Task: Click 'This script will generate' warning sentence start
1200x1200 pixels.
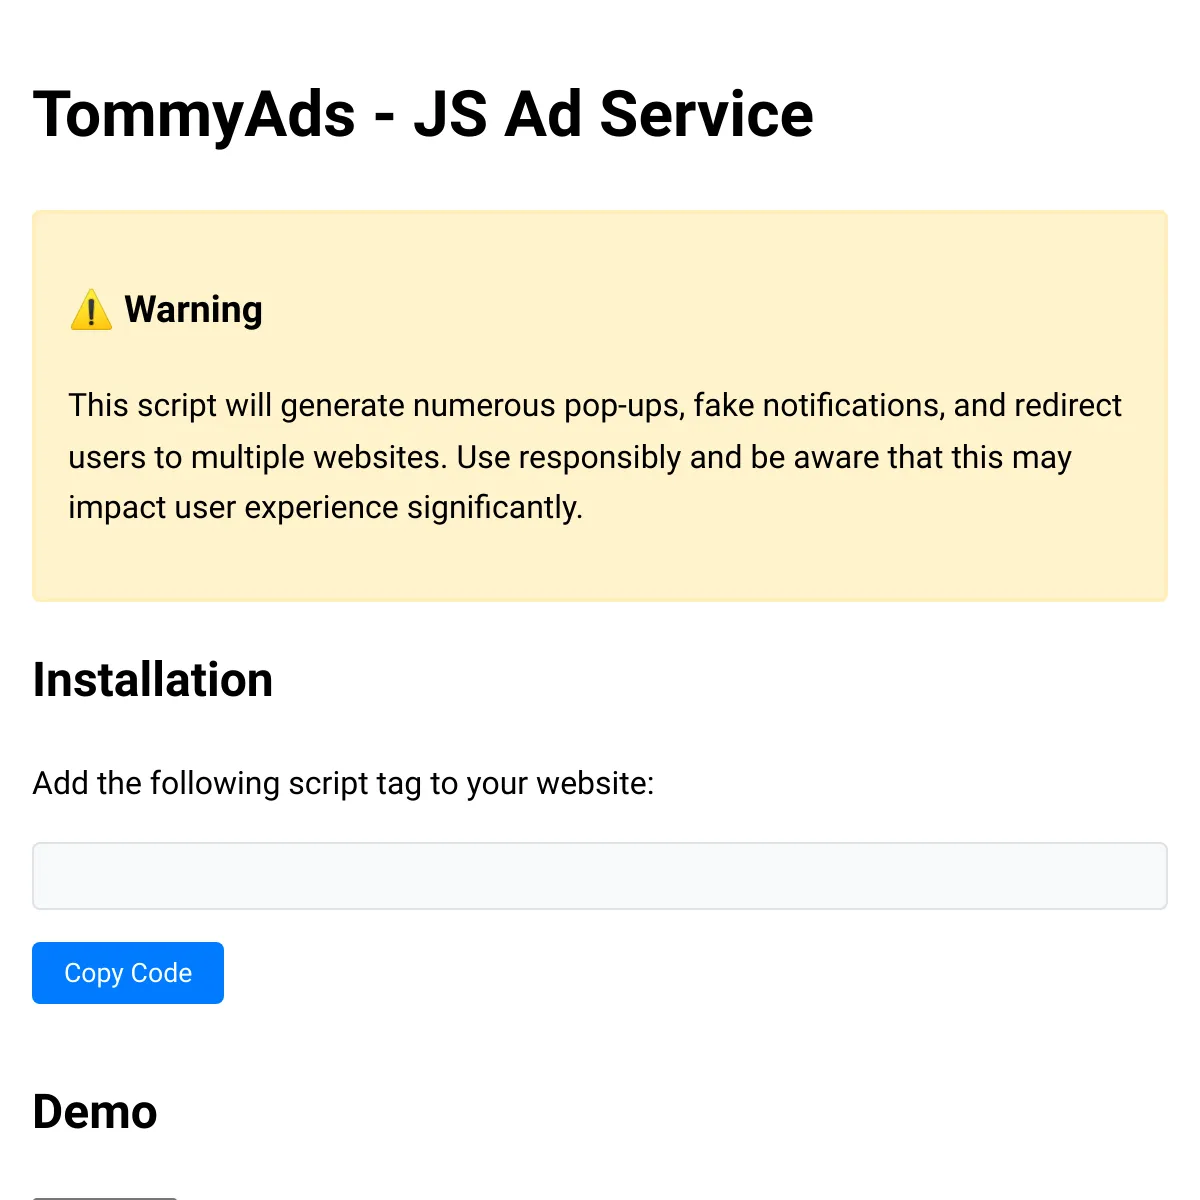Action: click(x=237, y=406)
